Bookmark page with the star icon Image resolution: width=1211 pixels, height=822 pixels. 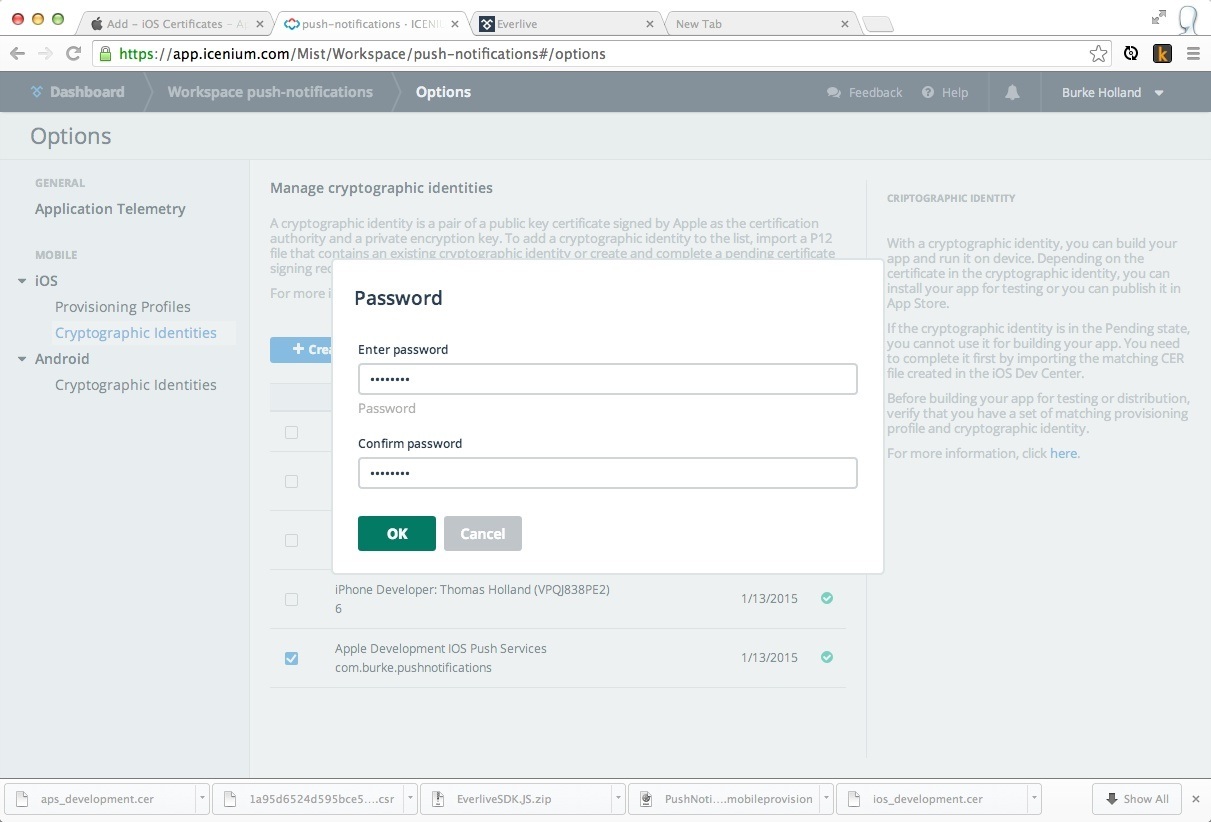[x=1098, y=54]
